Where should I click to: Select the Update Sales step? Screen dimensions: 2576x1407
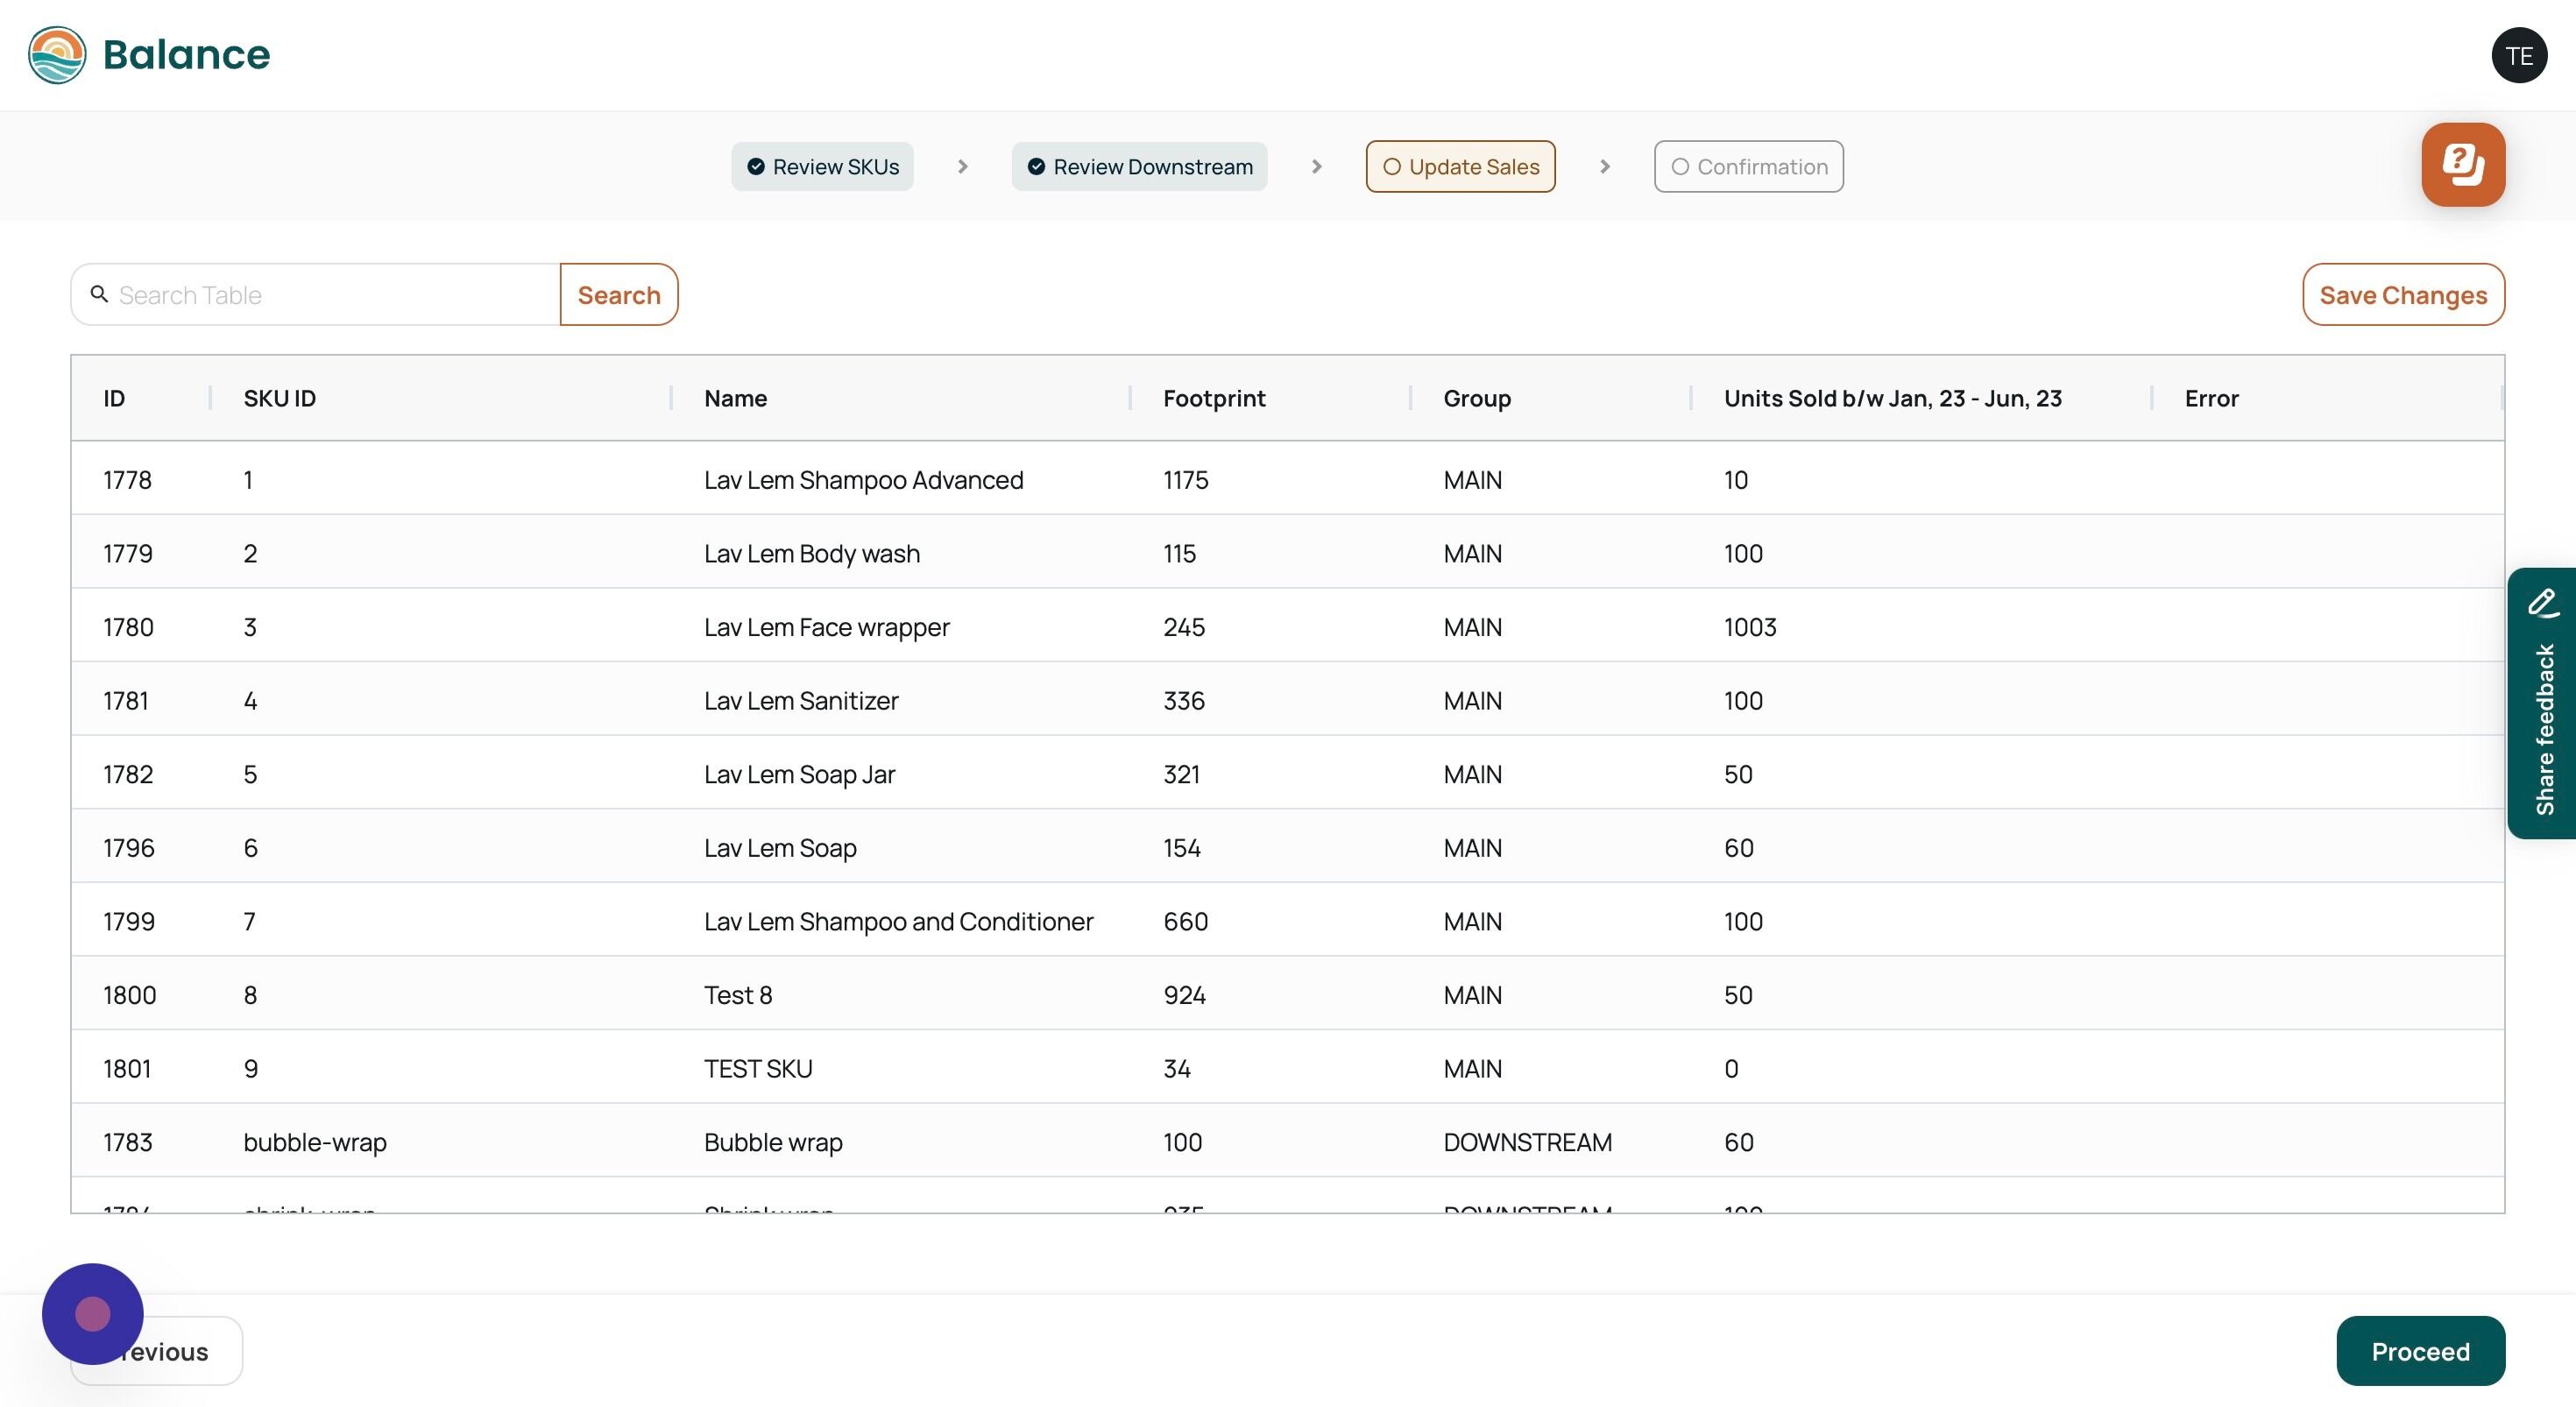coord(1460,167)
